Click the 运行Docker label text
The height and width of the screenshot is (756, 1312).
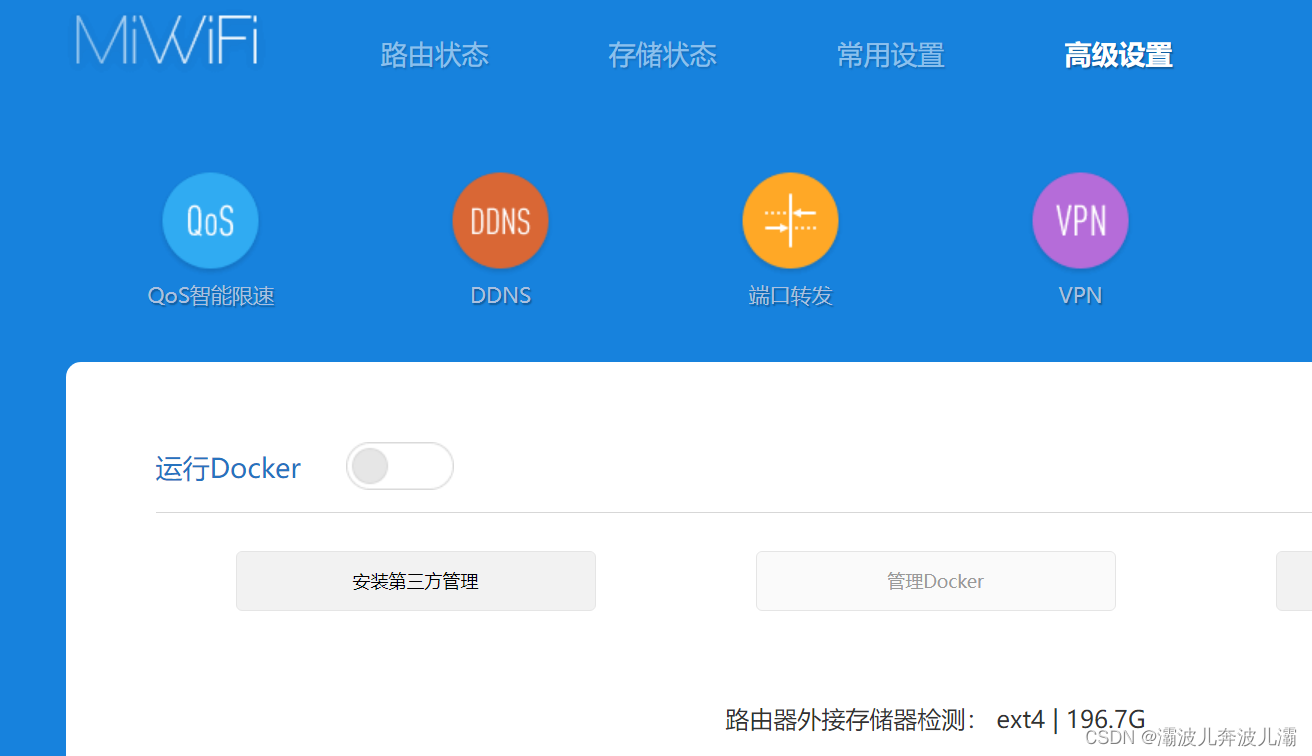coord(228,468)
